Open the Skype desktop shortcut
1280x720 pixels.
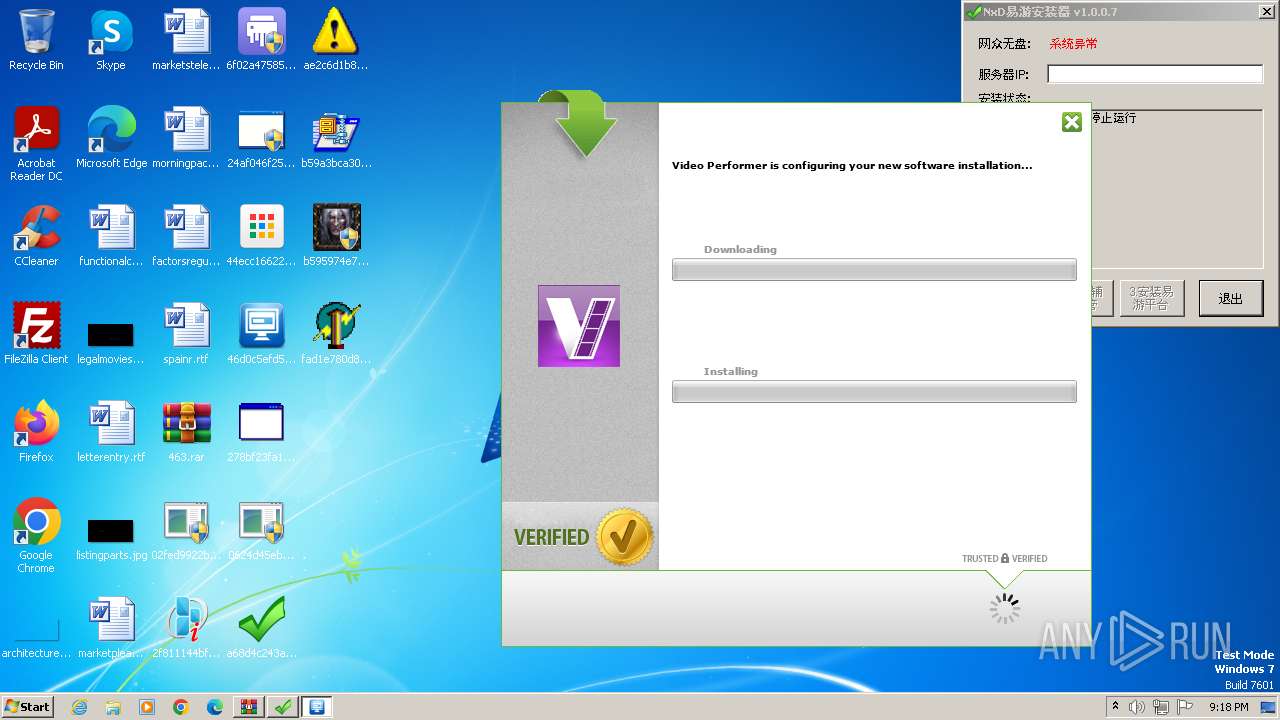111,40
